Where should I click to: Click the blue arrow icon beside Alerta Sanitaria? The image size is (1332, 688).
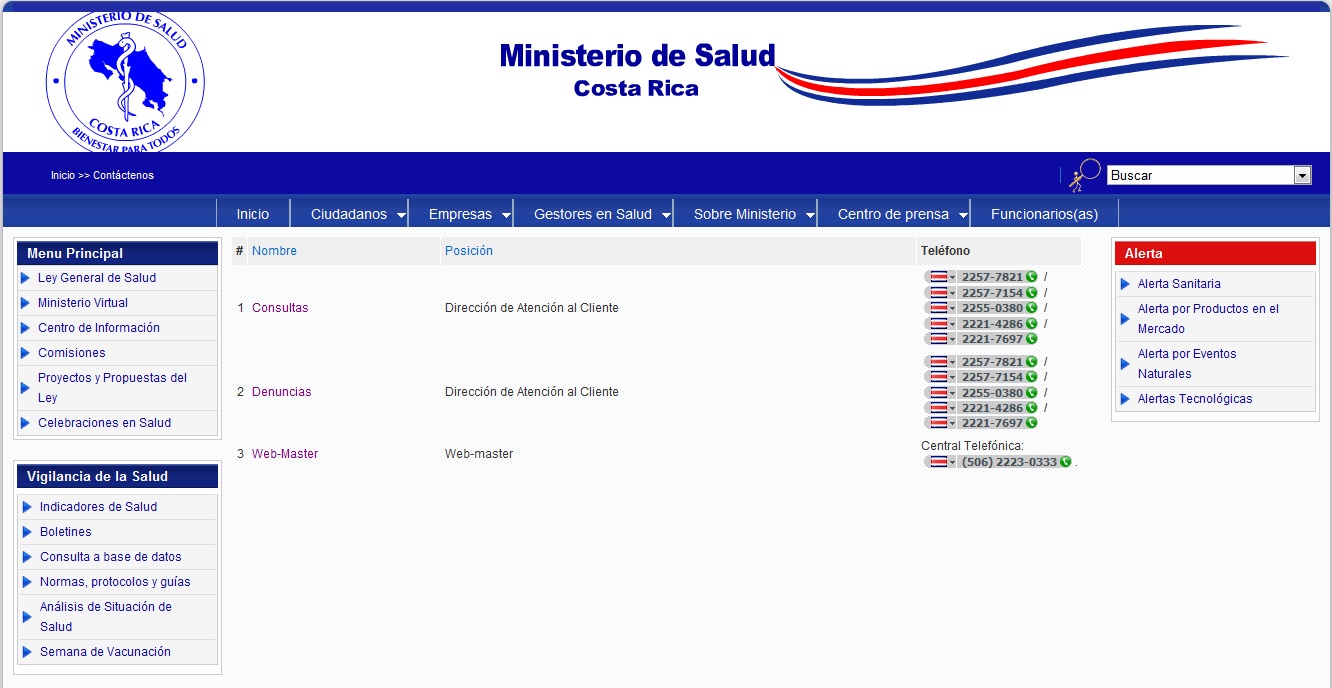pos(1125,284)
